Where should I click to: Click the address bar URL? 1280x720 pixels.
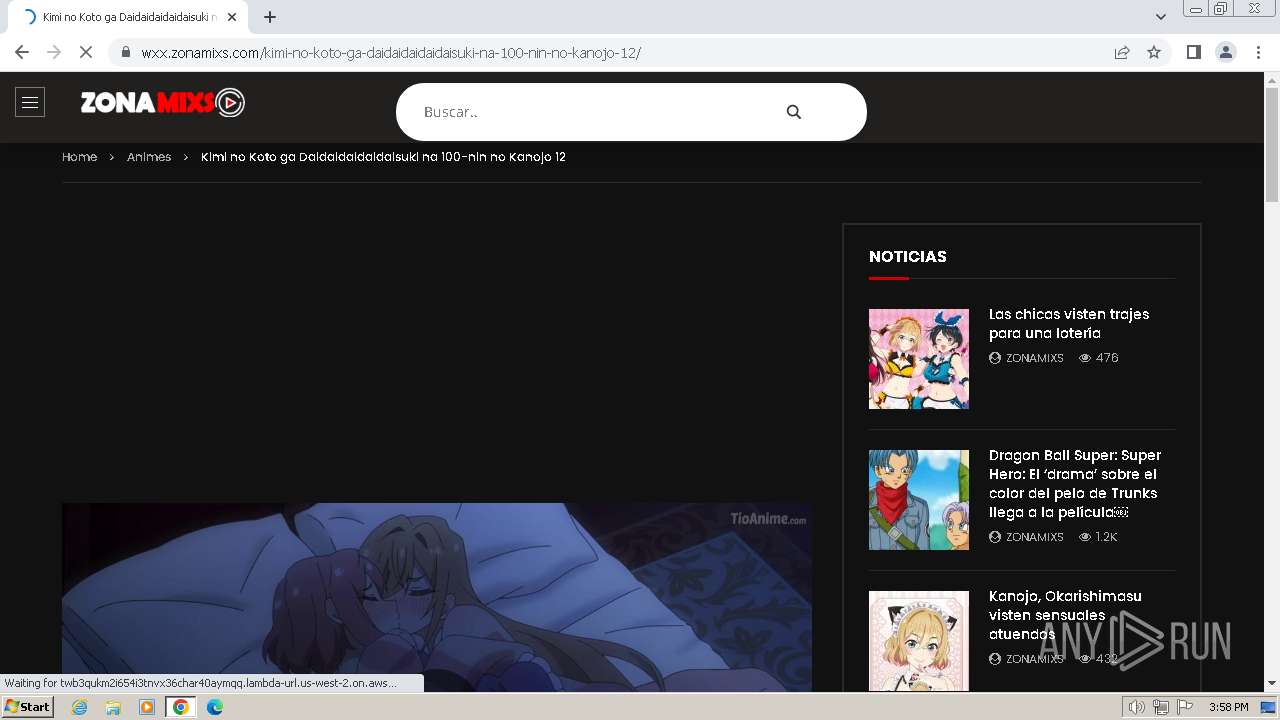click(x=391, y=53)
